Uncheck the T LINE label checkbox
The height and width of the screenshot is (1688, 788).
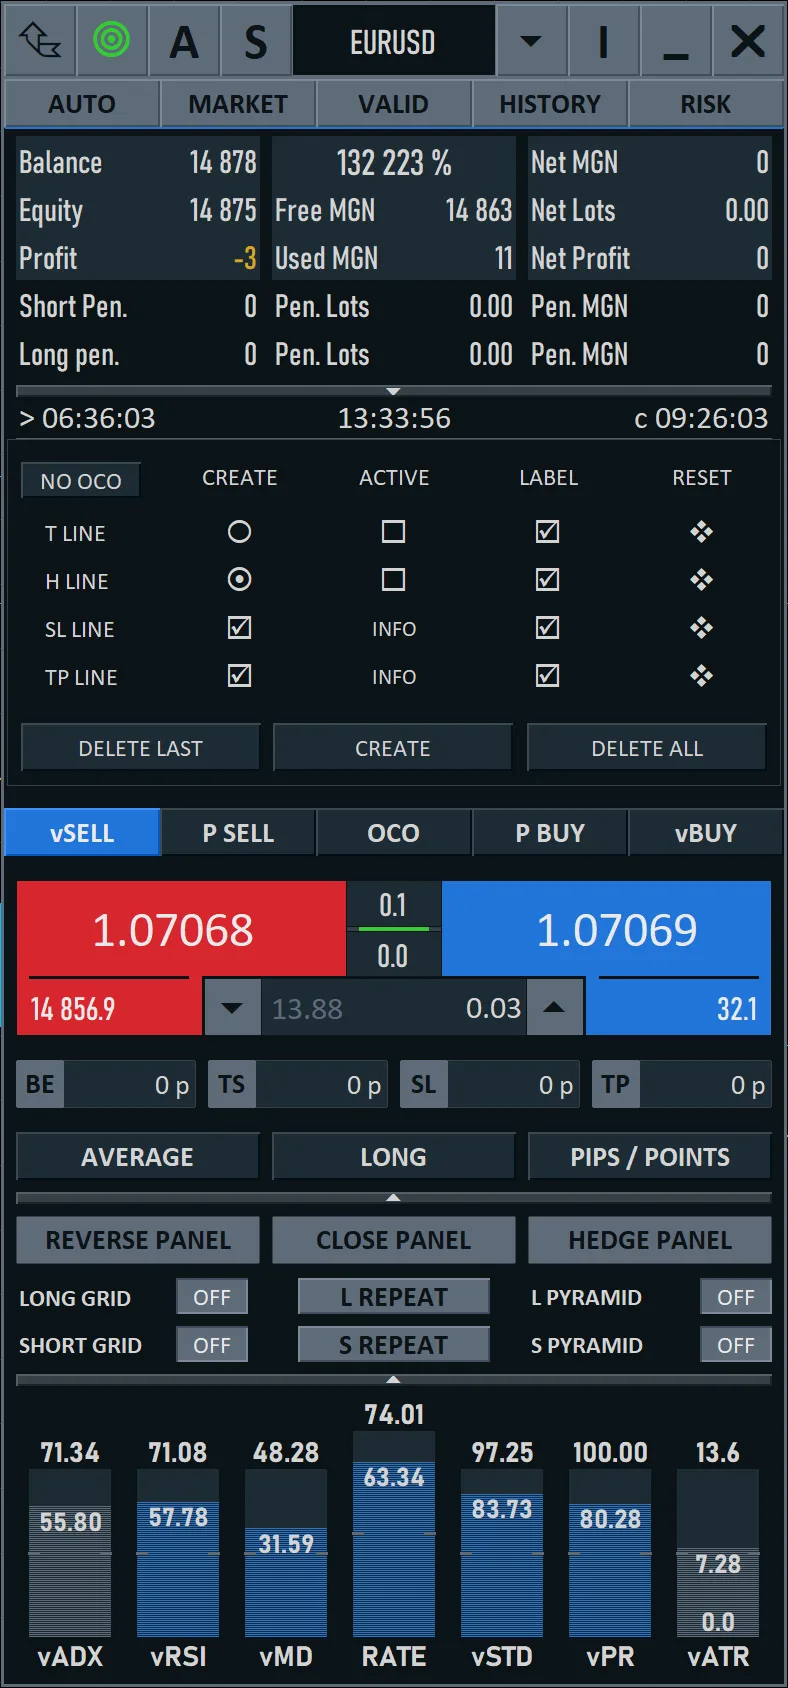tap(548, 532)
